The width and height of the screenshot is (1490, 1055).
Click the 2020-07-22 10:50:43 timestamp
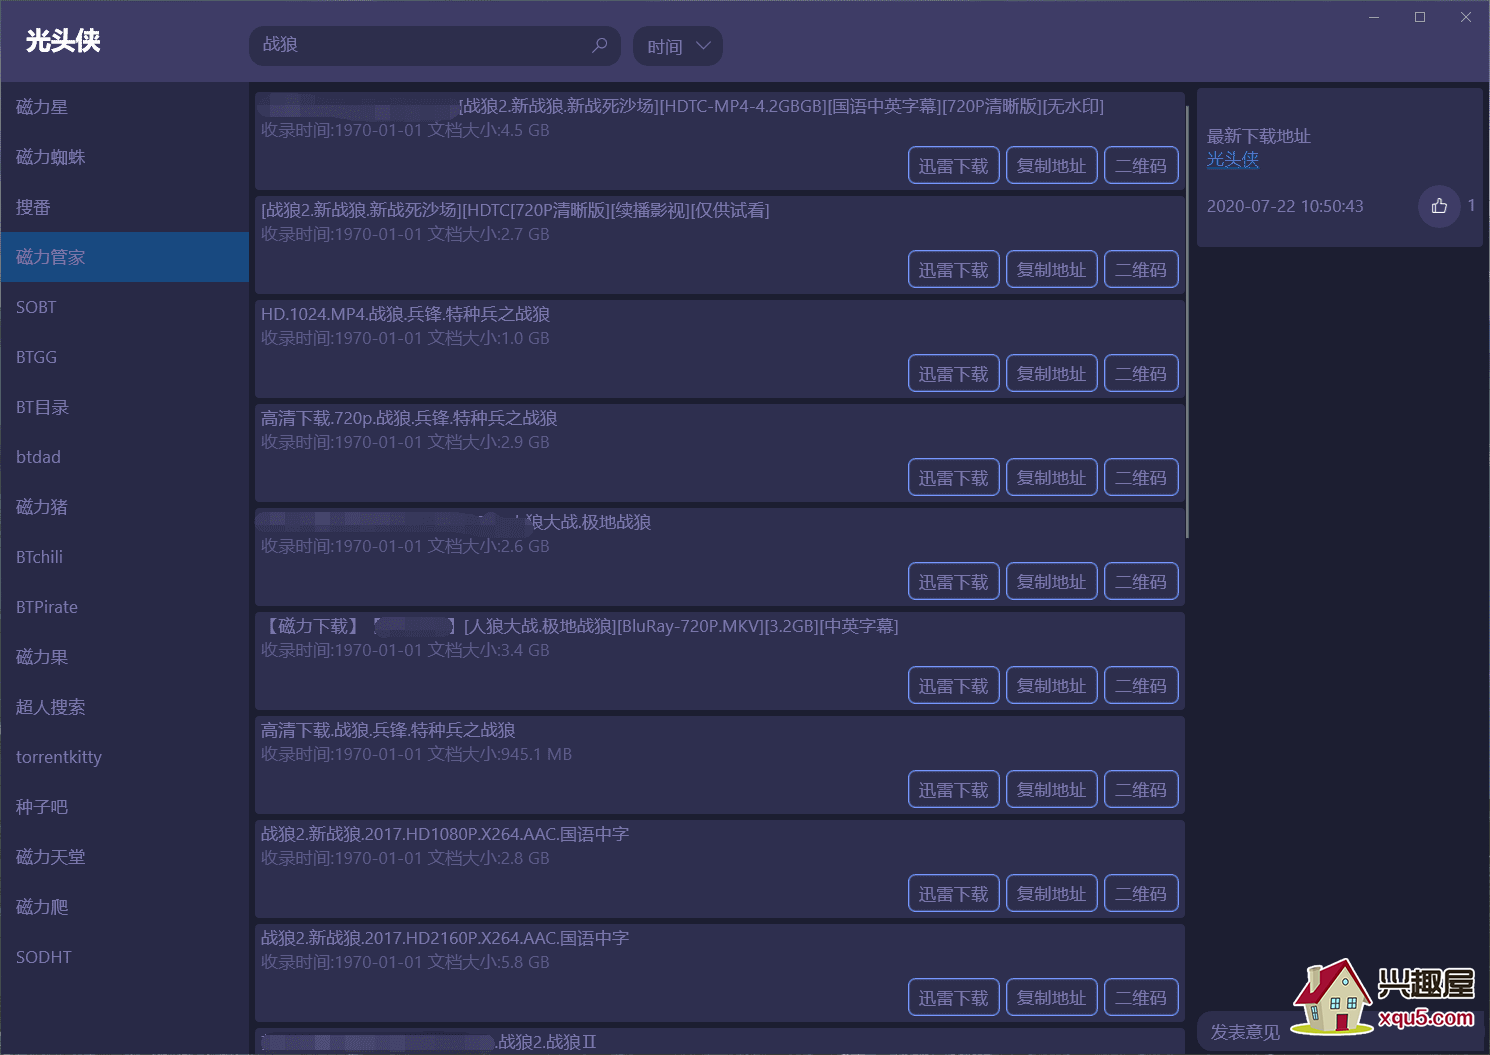point(1285,206)
